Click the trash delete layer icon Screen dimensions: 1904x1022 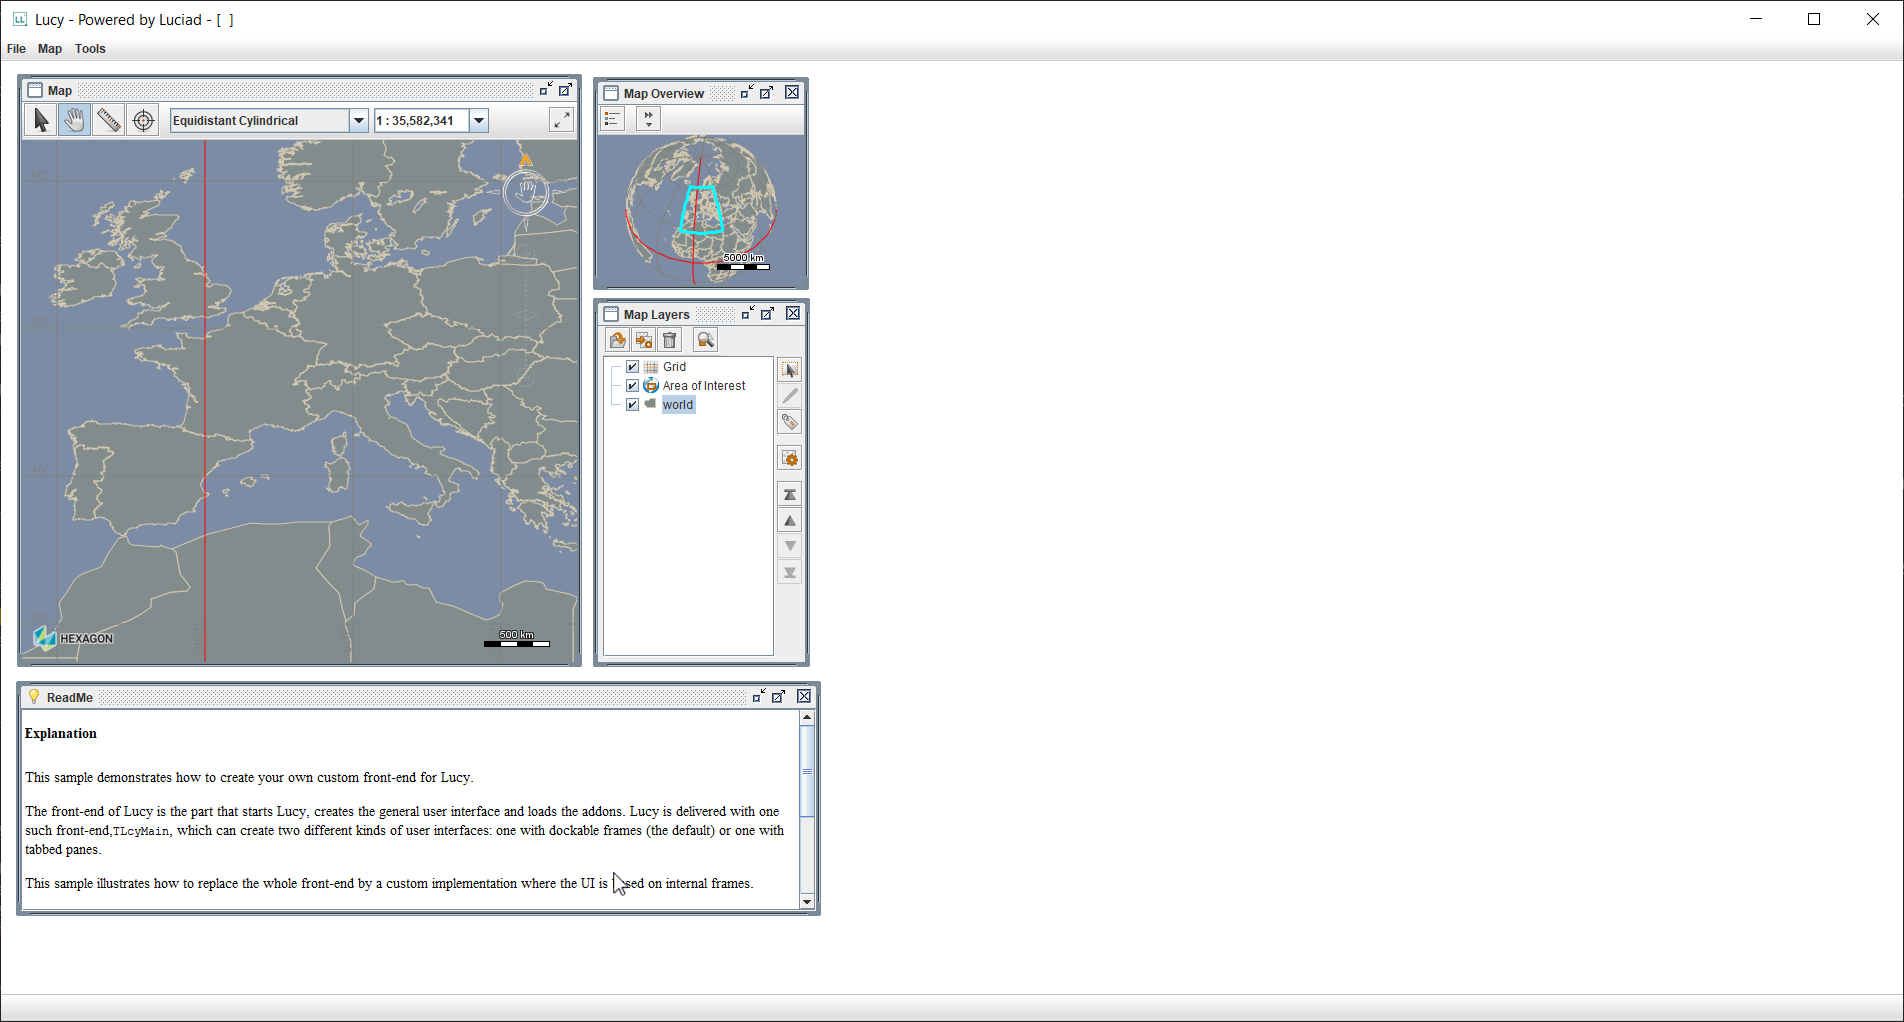pos(670,340)
